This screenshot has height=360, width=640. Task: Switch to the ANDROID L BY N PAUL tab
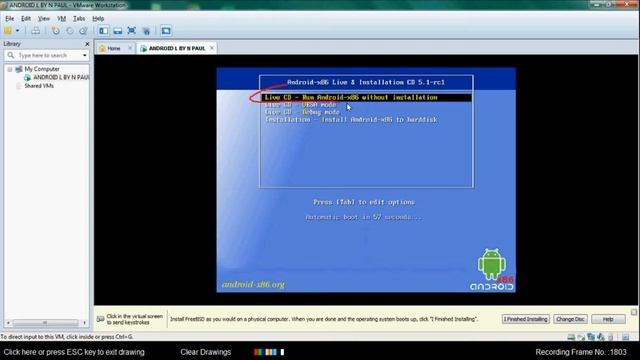click(x=177, y=48)
